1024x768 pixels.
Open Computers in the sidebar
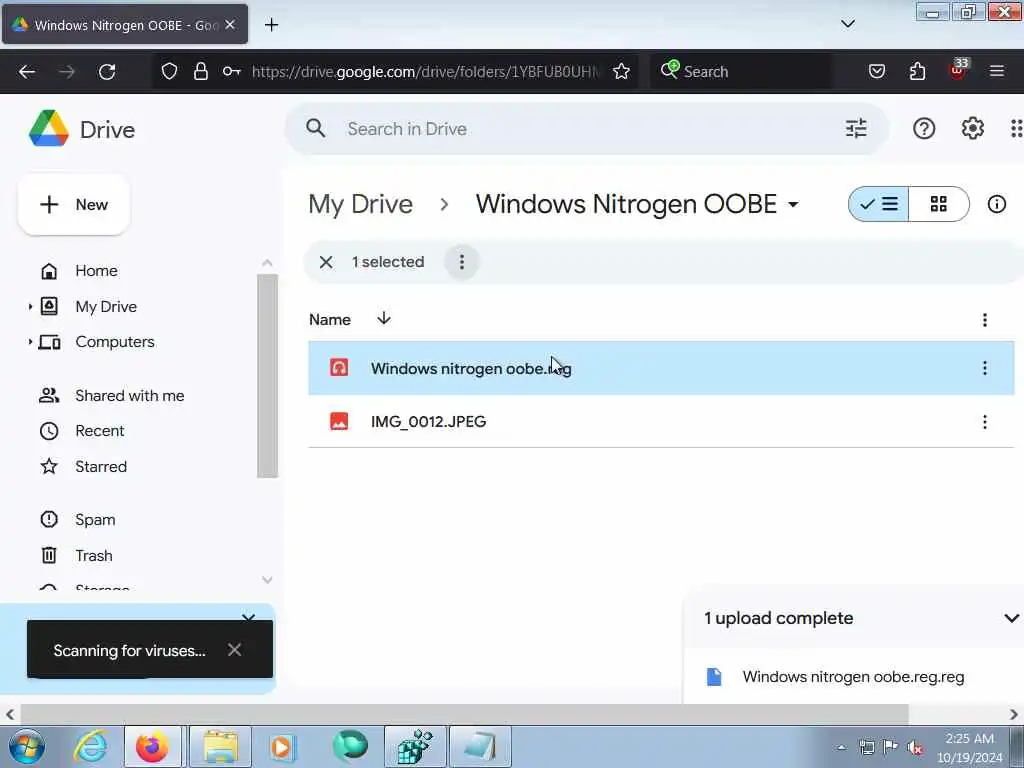[x=114, y=342]
